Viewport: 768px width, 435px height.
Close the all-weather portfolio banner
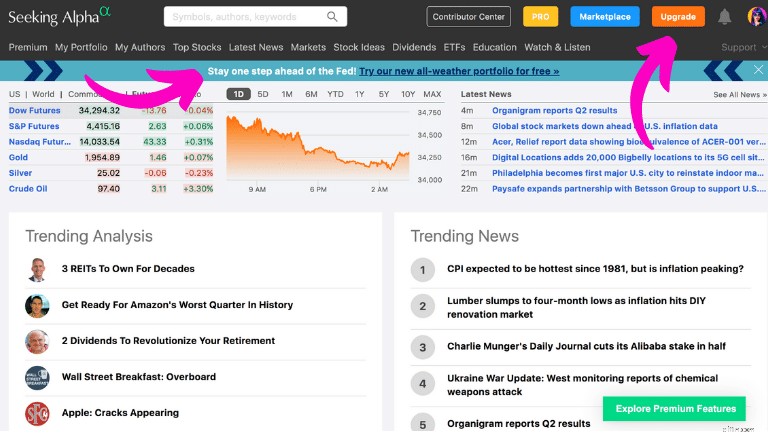point(758,70)
